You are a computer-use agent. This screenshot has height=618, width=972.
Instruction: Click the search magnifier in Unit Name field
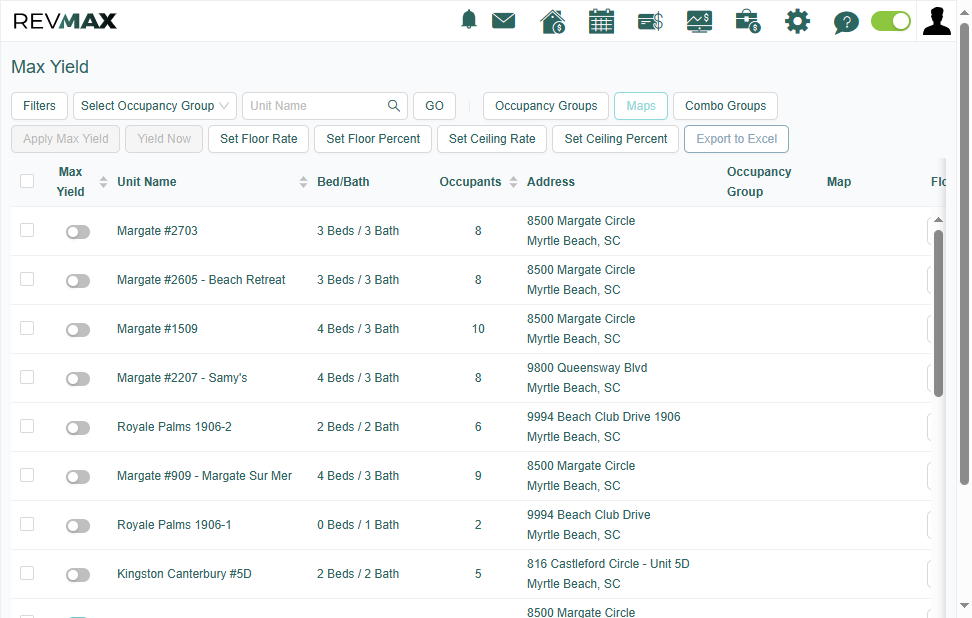click(394, 106)
